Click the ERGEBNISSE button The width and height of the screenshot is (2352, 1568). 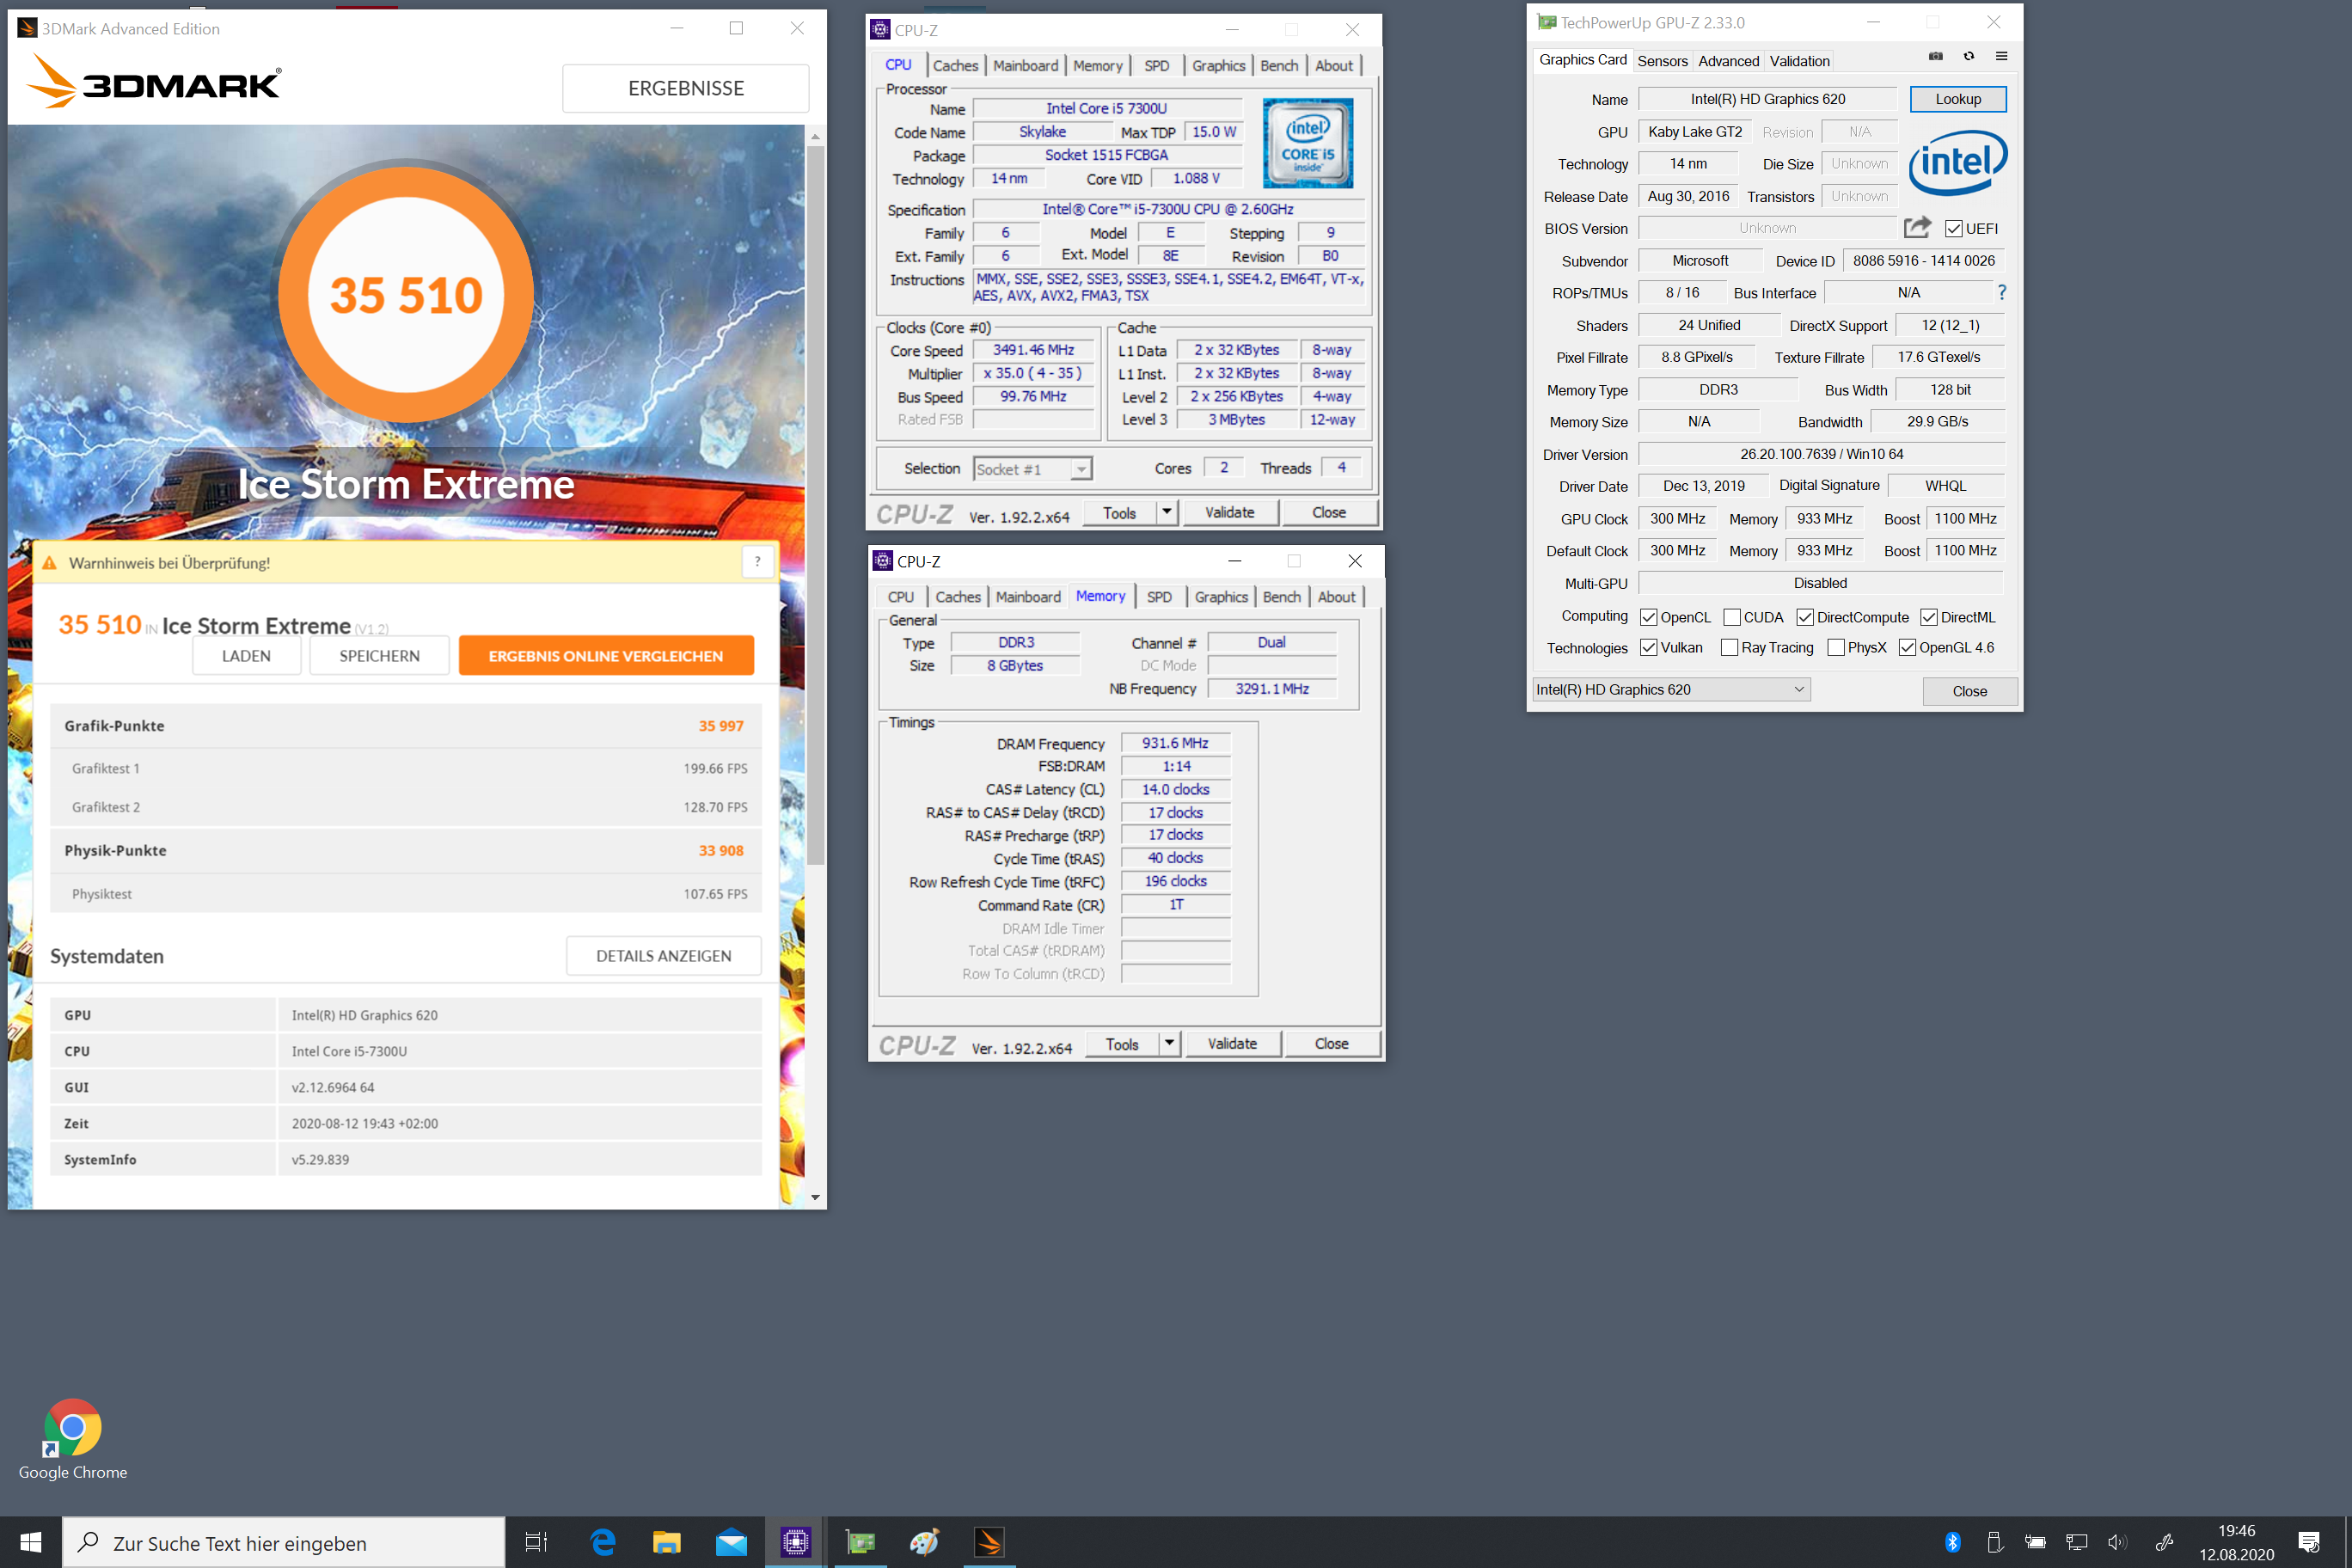(x=686, y=88)
